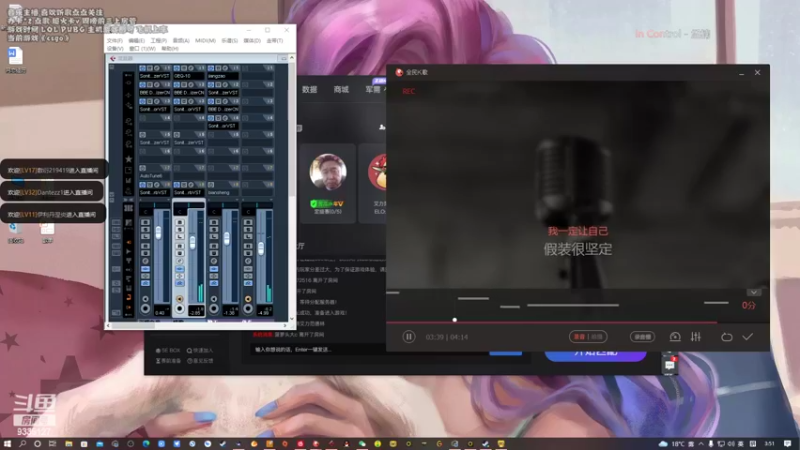Open the MIDI(M) menu
This screenshot has width=800, height=450.
point(205,40)
